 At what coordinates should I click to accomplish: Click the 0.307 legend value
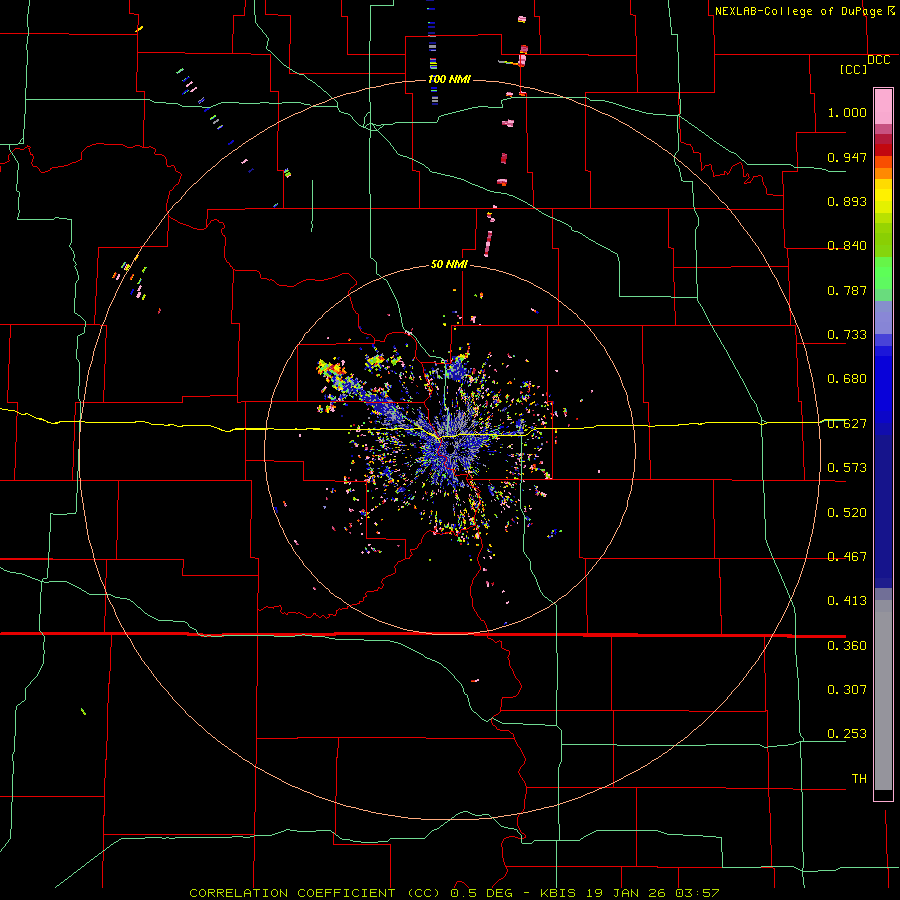847,690
